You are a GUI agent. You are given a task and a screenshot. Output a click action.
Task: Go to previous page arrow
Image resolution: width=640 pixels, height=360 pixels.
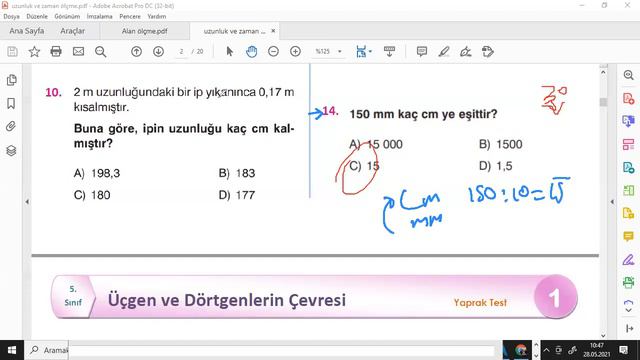[x=136, y=51]
